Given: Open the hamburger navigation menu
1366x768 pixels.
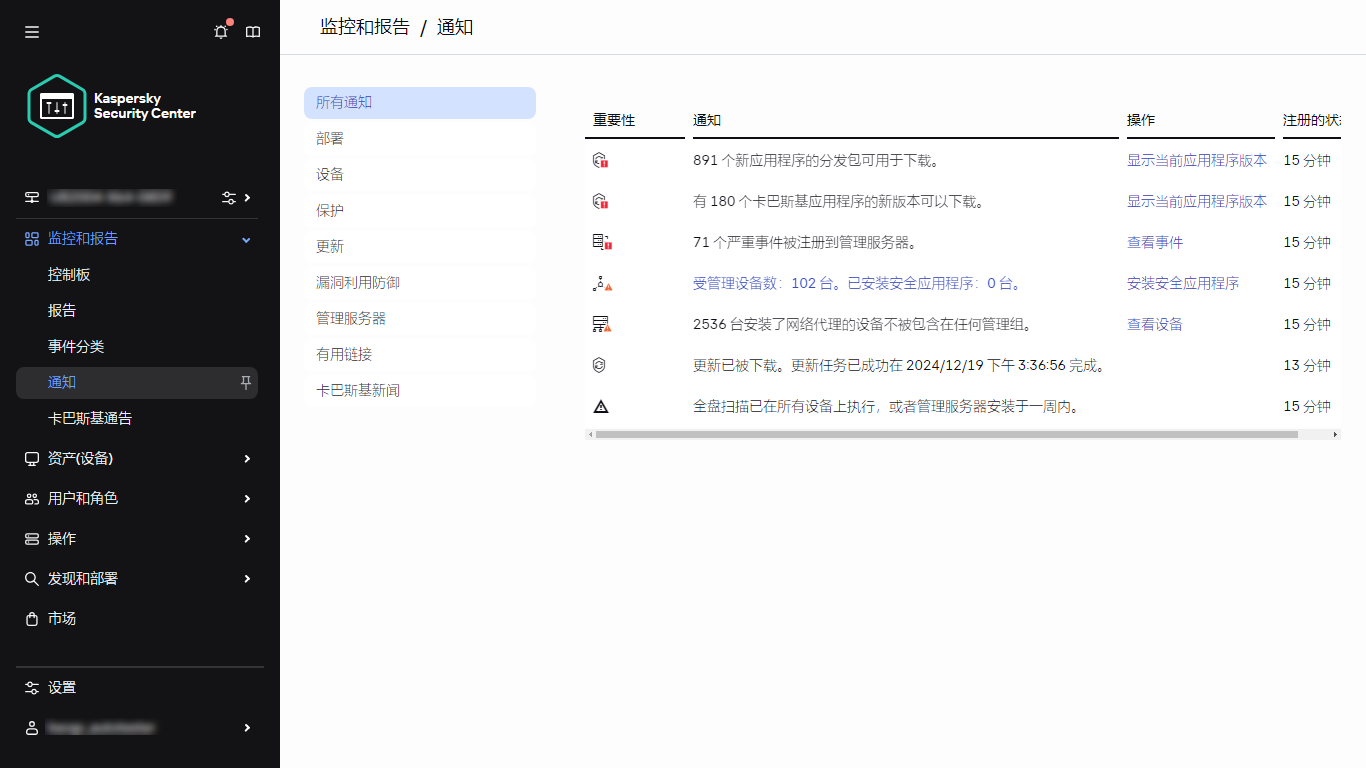Looking at the screenshot, I should click(x=31, y=31).
